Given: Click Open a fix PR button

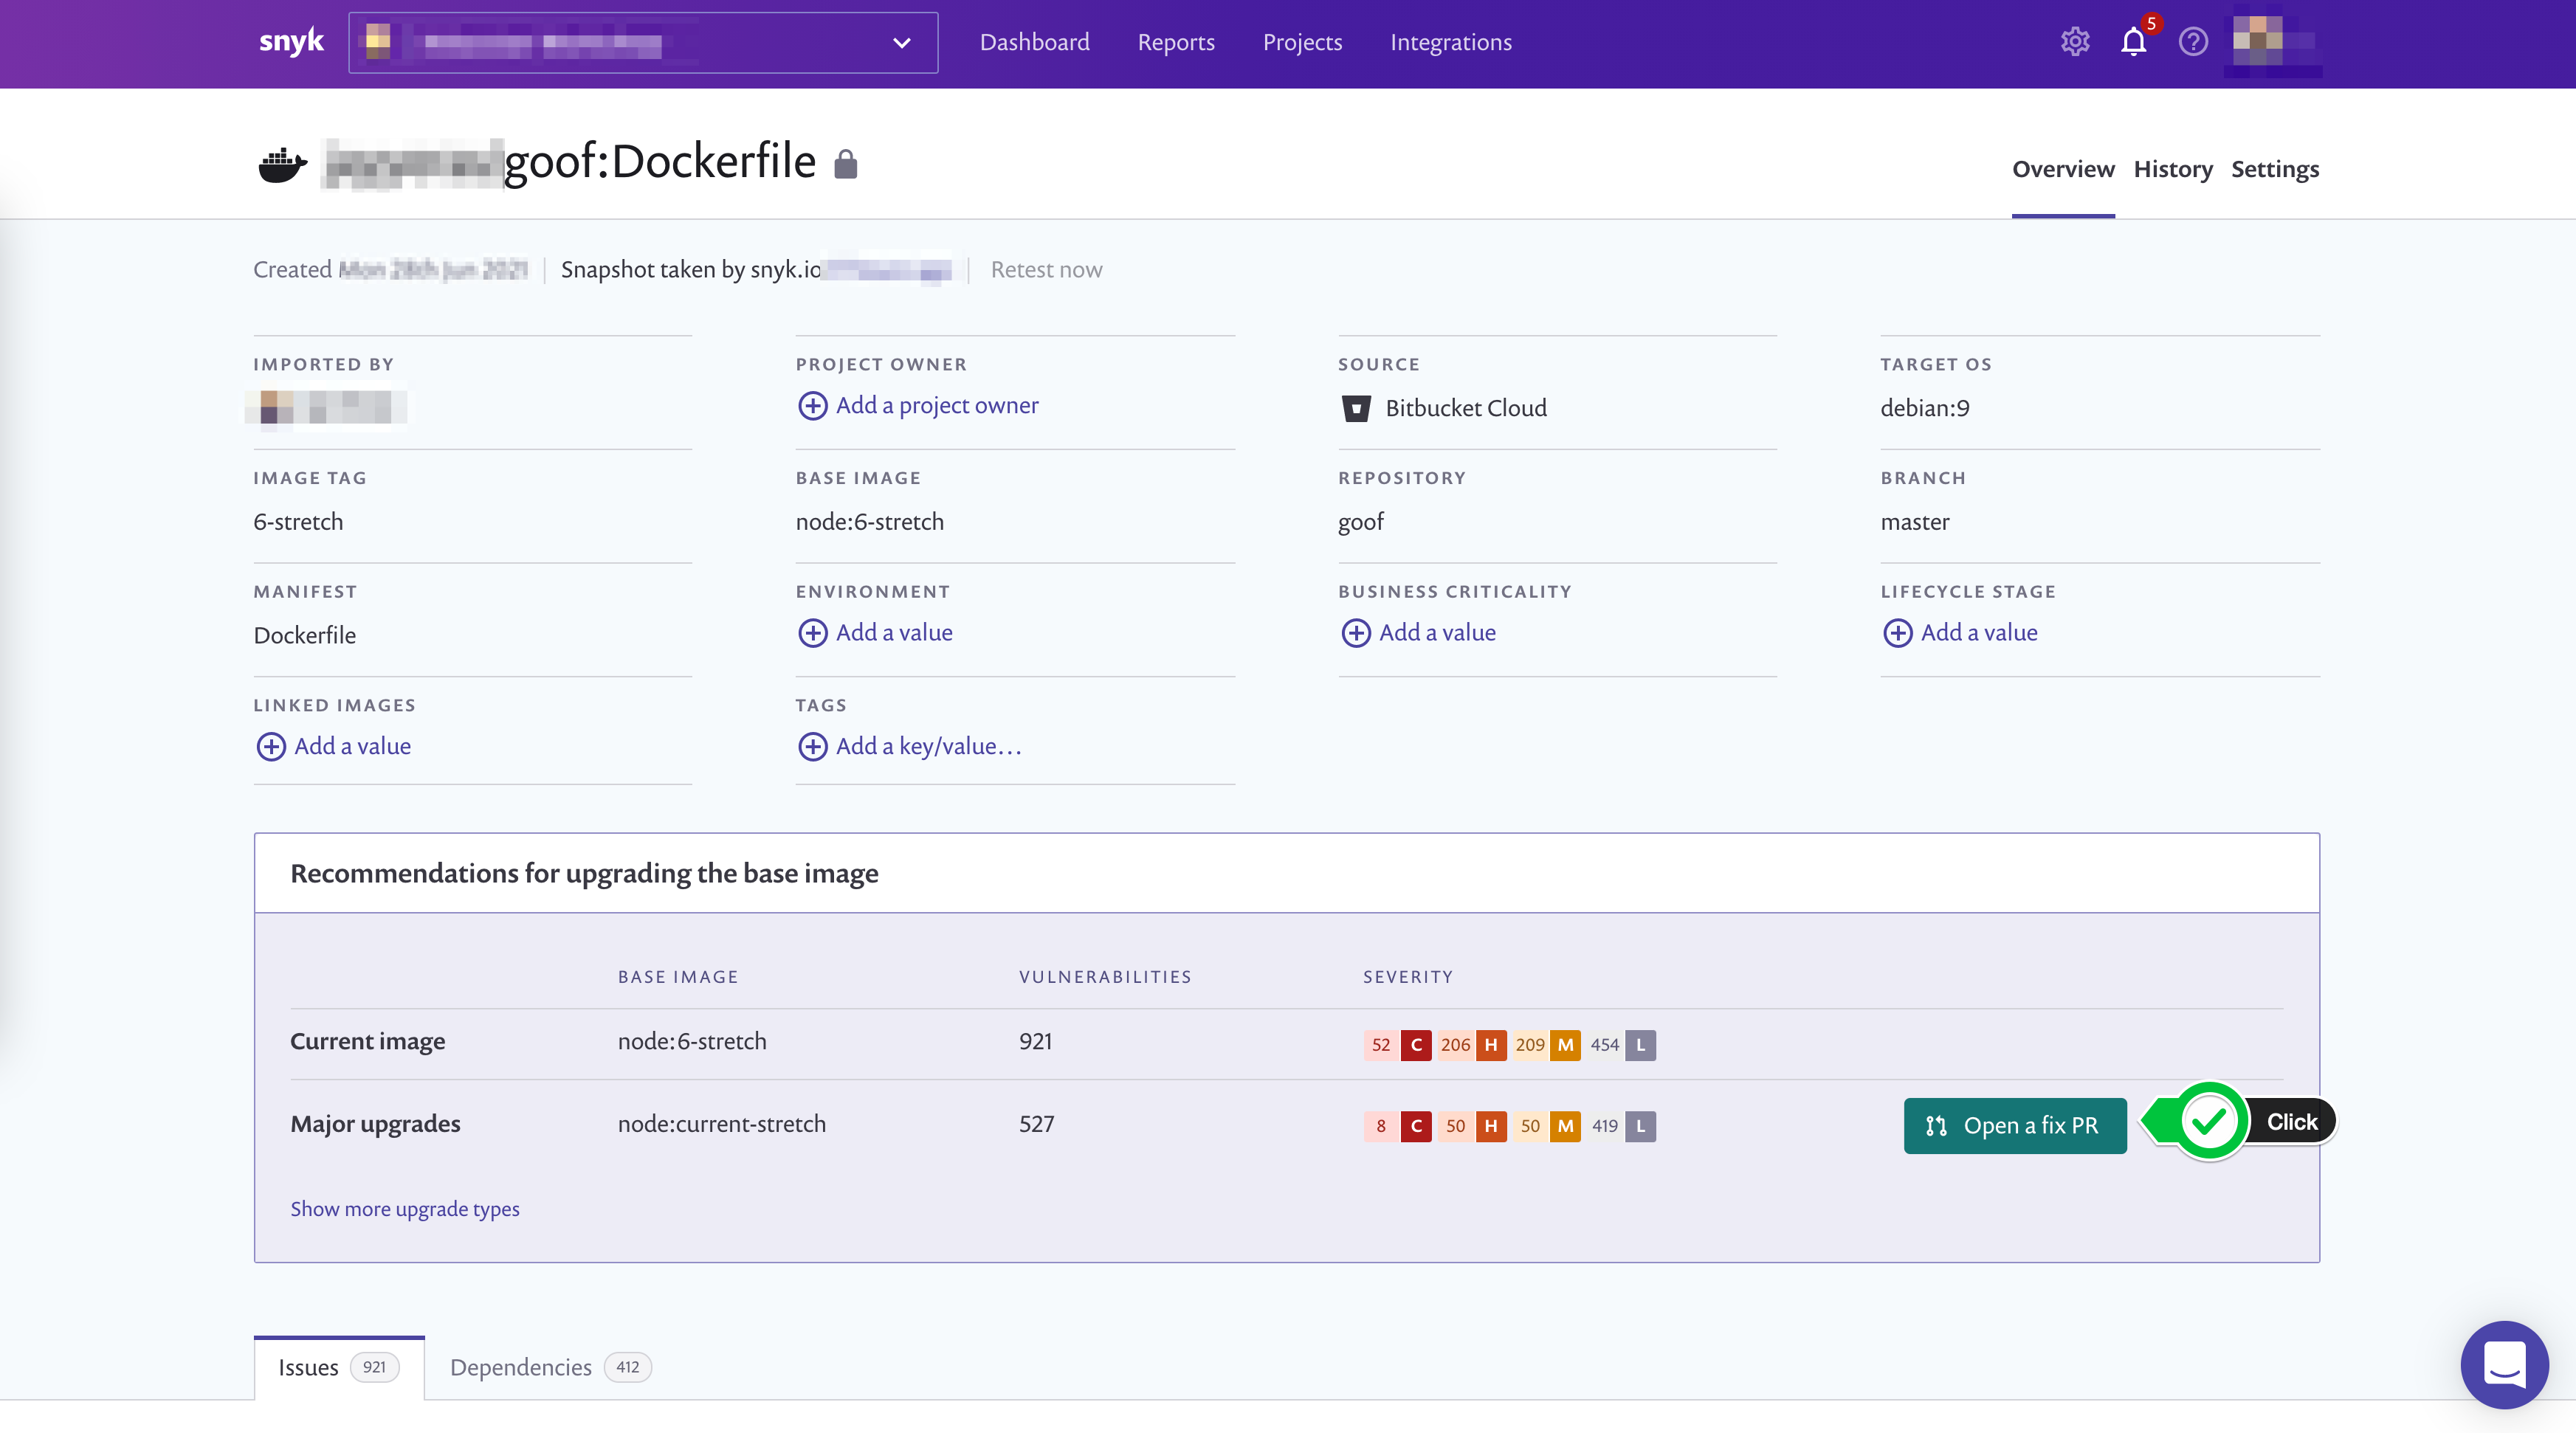Looking at the screenshot, I should tap(2015, 1126).
